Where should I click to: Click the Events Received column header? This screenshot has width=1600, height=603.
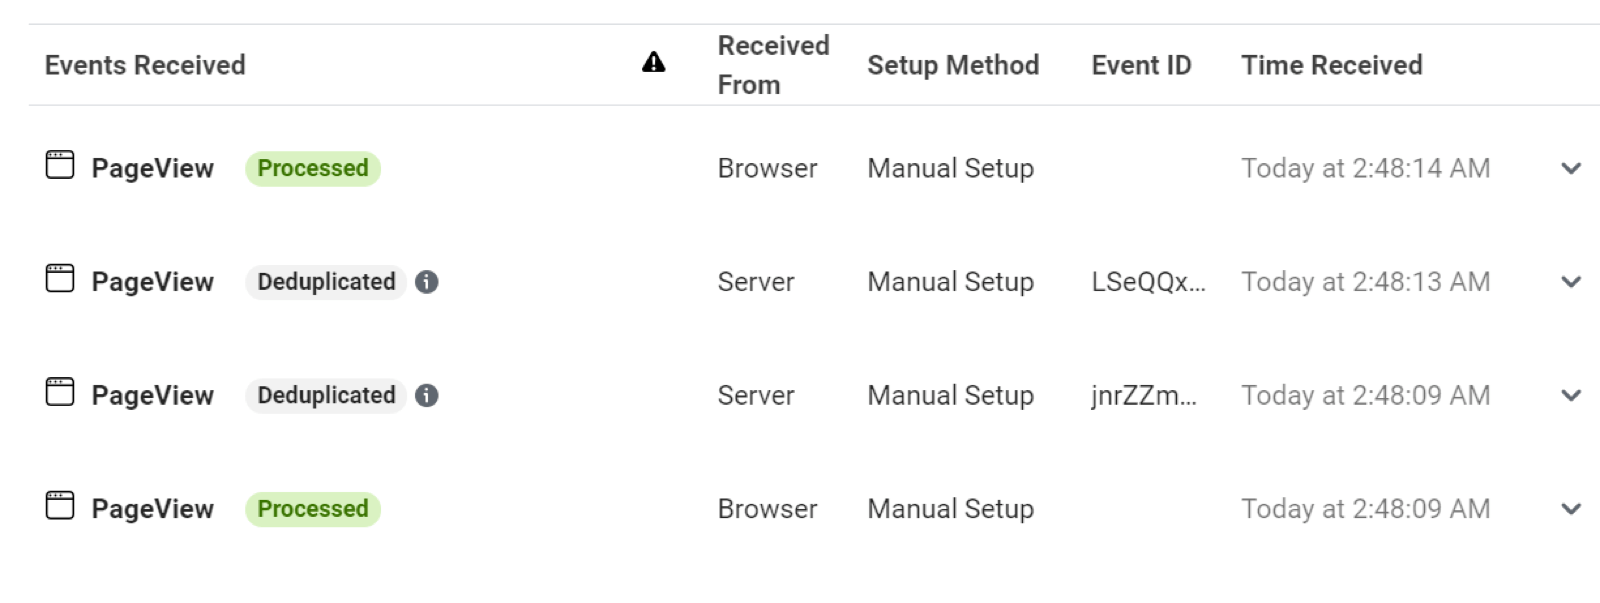[x=145, y=65]
